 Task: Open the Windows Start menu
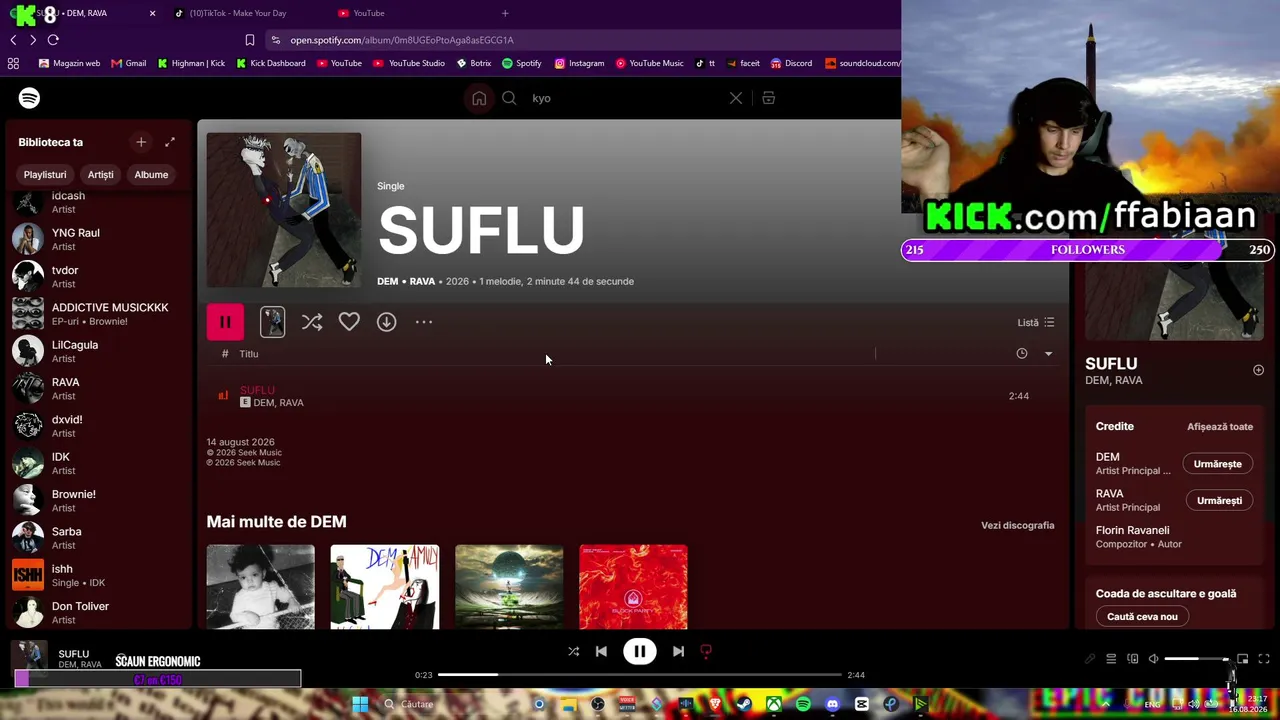pos(360,704)
